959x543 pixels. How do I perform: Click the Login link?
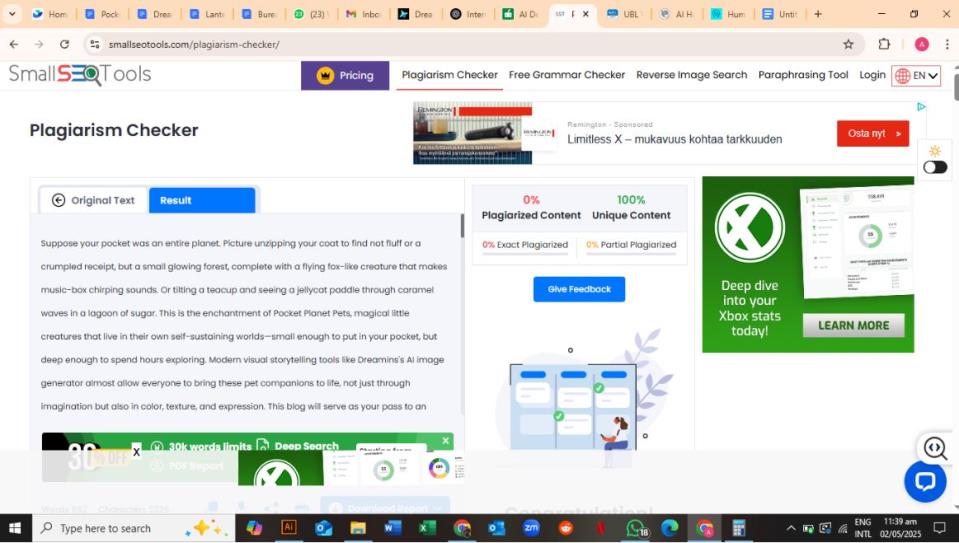872,75
